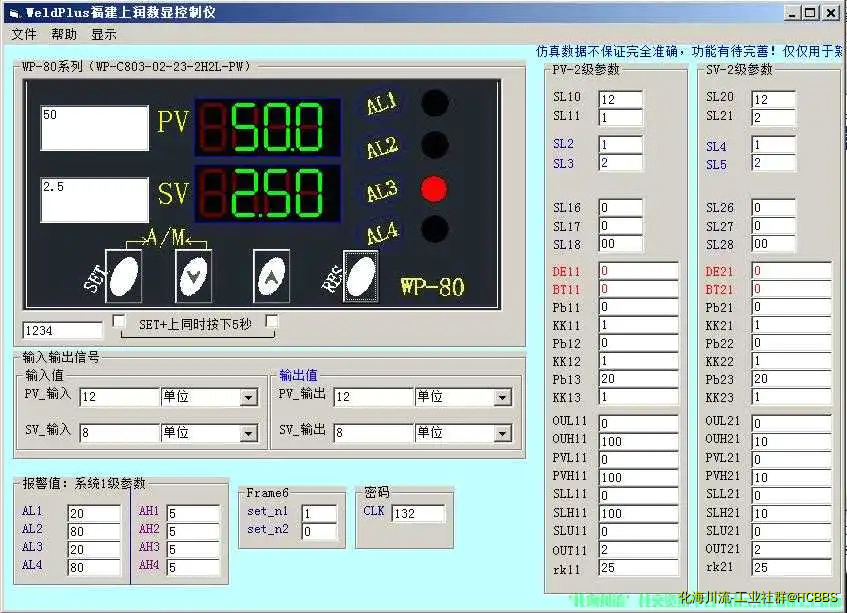Image resolution: width=847 pixels, height=613 pixels.
Task: Tick the checkbox right of SET+上同时按下5秒
Action: pyautogui.click(x=272, y=322)
